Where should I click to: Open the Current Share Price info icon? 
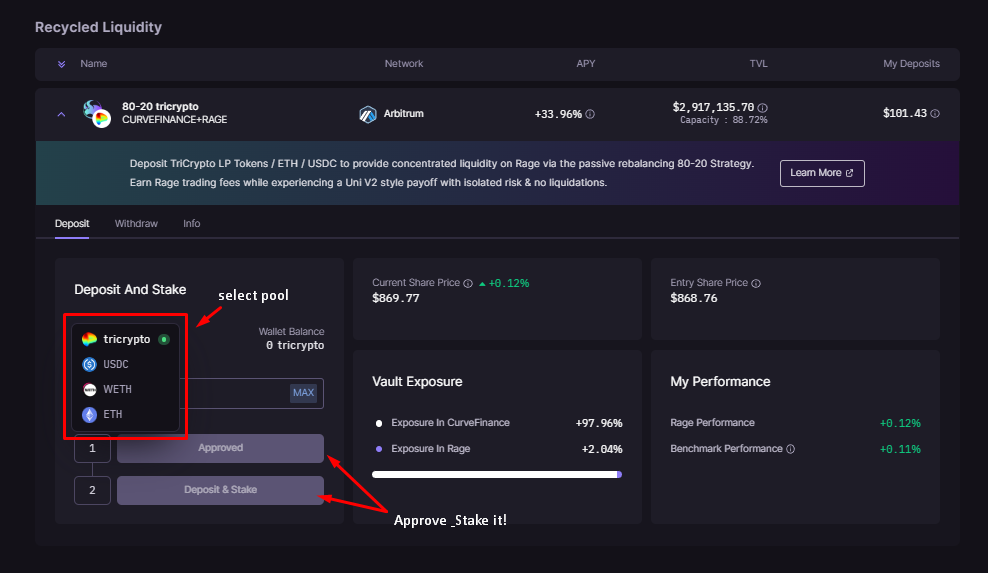(468, 284)
